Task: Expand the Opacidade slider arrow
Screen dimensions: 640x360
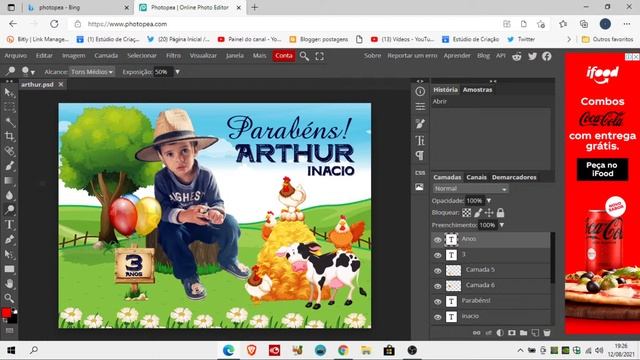Action: (489, 201)
